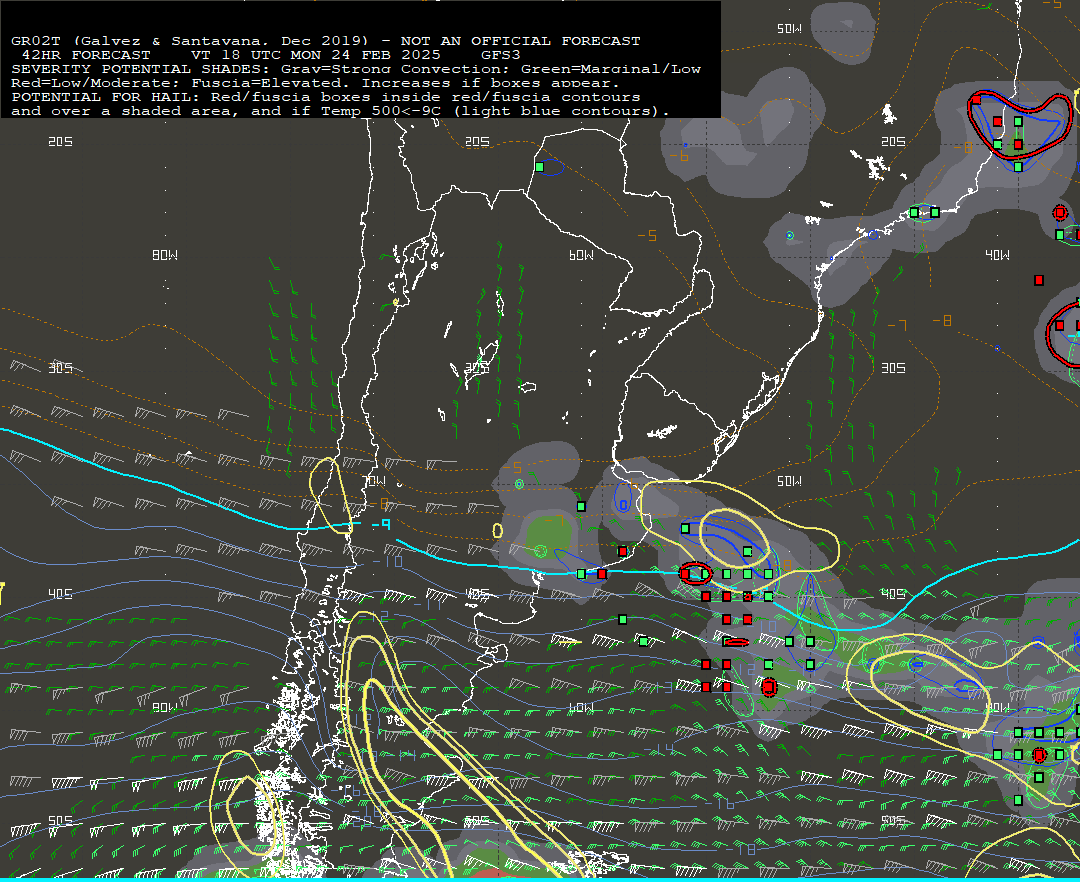Click the "80W" label west of southern Chile
Viewport: 1080px width, 882px height.
tap(165, 708)
